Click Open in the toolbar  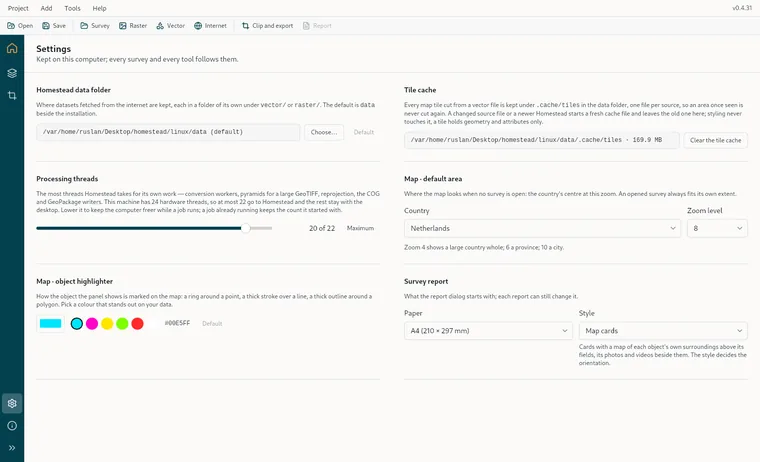tap(20, 26)
